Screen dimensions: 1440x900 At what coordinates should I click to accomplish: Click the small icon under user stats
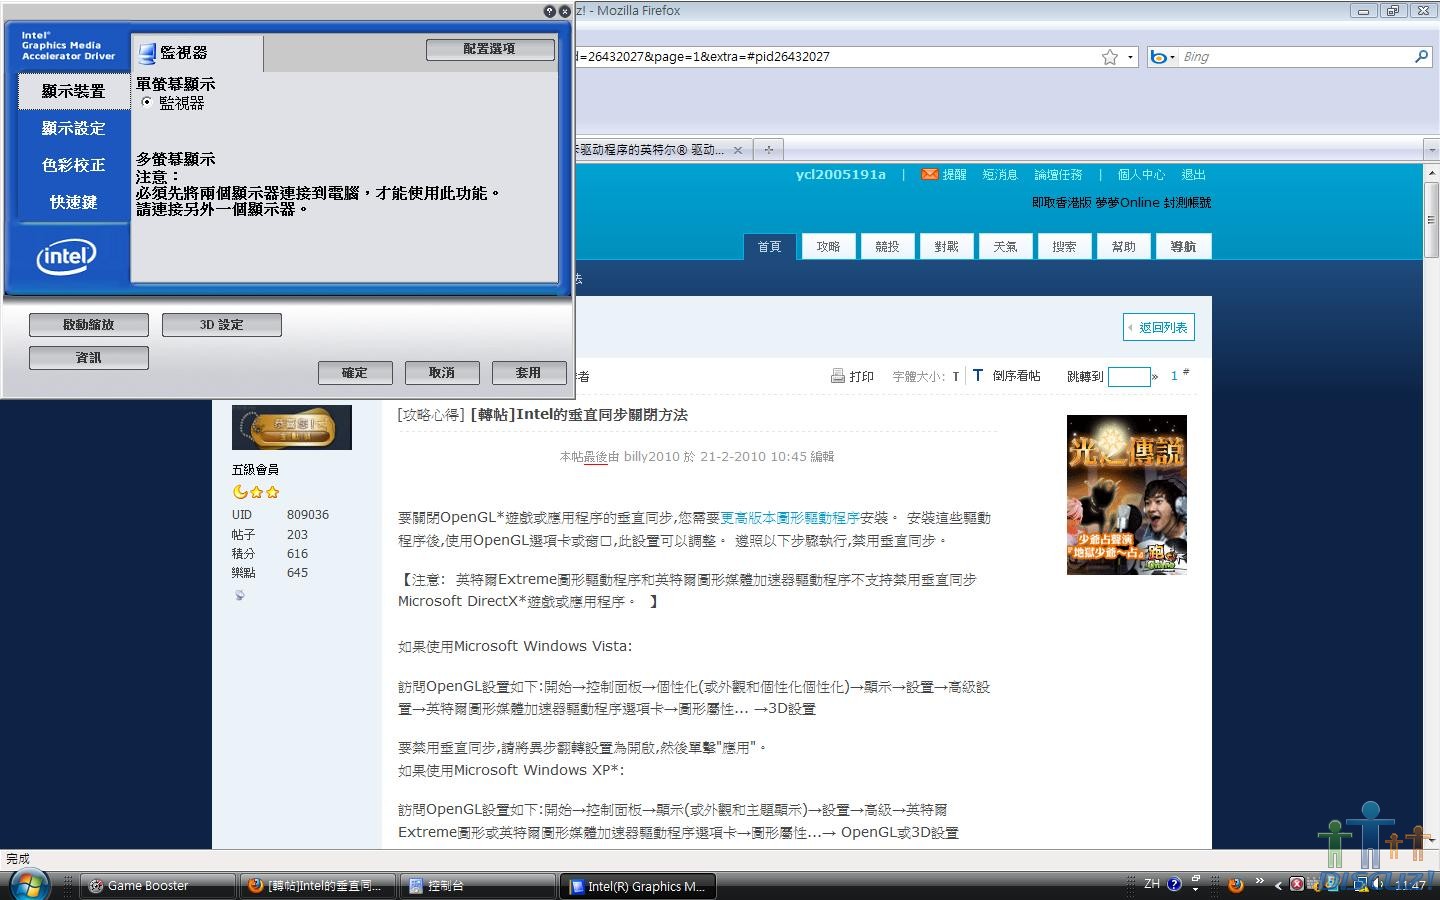coord(239,595)
